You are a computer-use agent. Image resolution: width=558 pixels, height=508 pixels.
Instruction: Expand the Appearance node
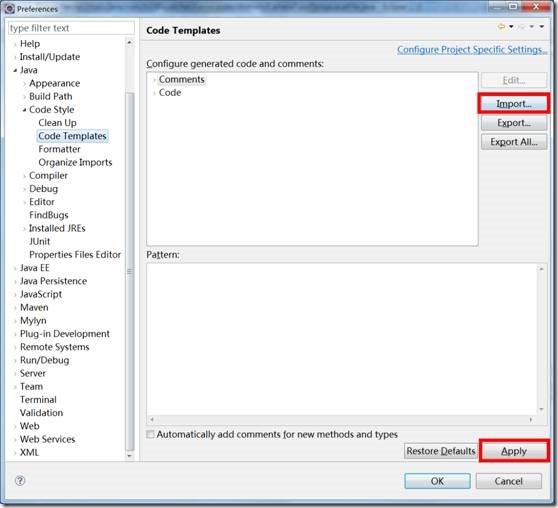24,84
